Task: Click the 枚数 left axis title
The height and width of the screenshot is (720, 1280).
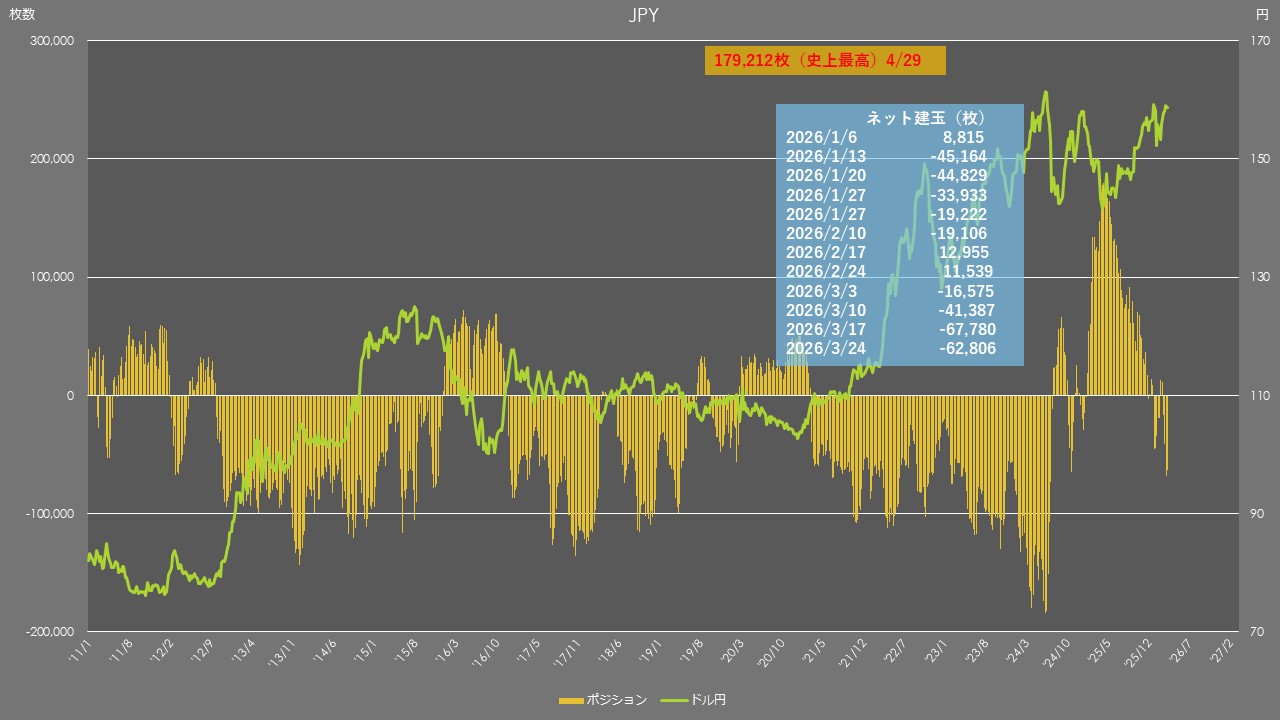Action: [x=23, y=15]
